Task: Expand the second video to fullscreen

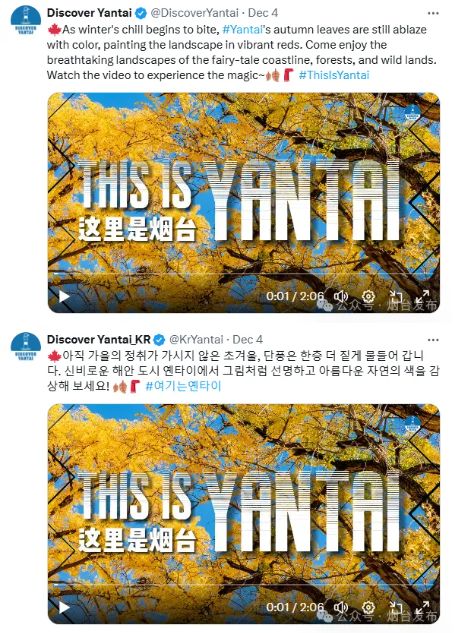Action: coord(422,608)
